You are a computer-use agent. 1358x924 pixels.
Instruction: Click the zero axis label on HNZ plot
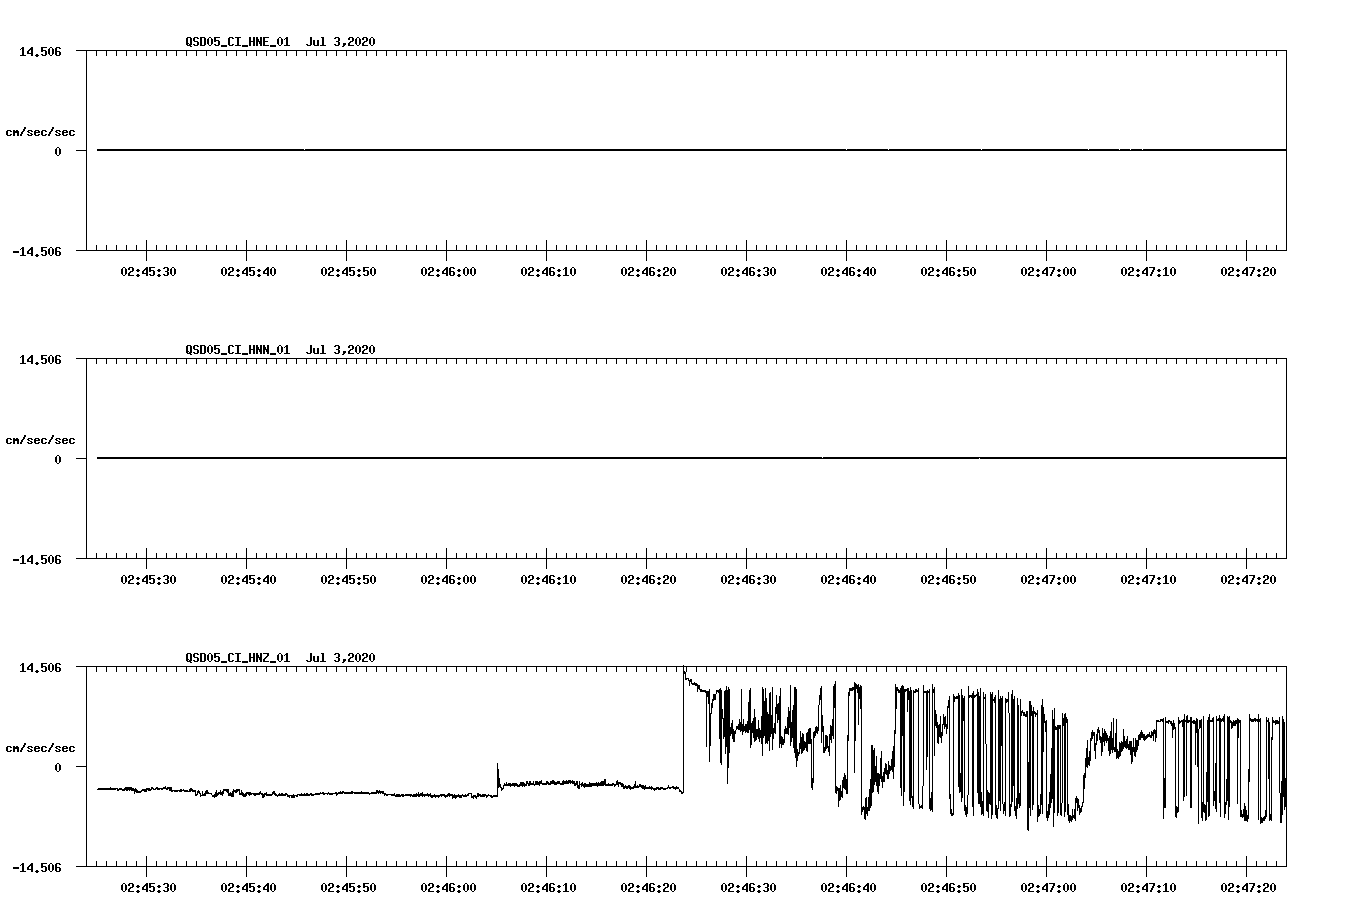click(58, 767)
